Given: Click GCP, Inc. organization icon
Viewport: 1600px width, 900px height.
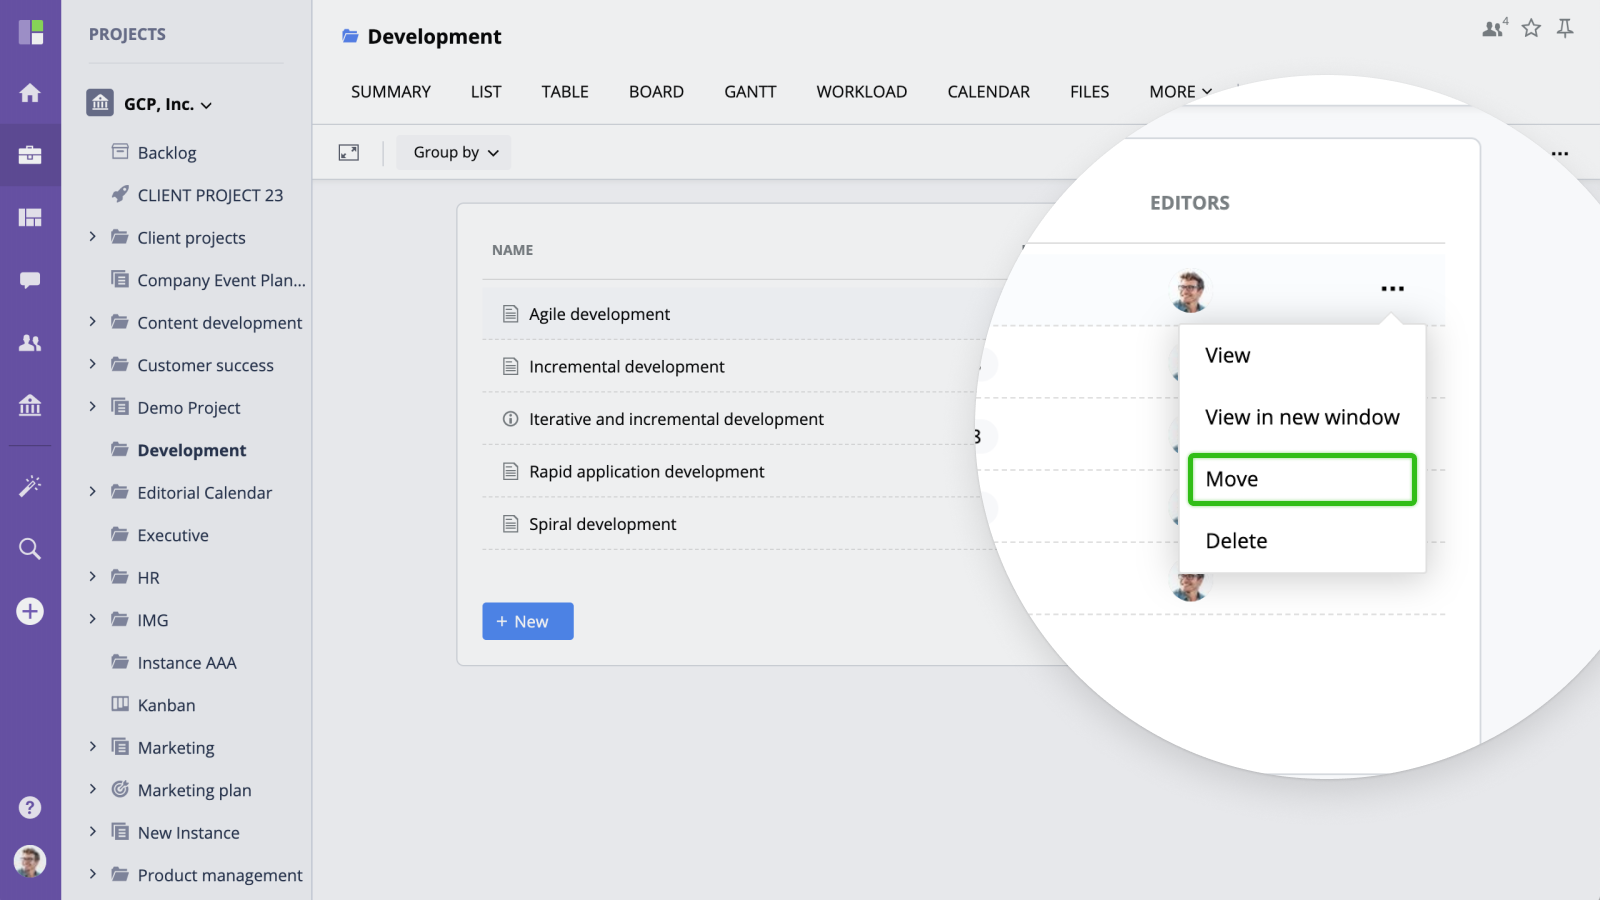Looking at the screenshot, I should (x=100, y=103).
